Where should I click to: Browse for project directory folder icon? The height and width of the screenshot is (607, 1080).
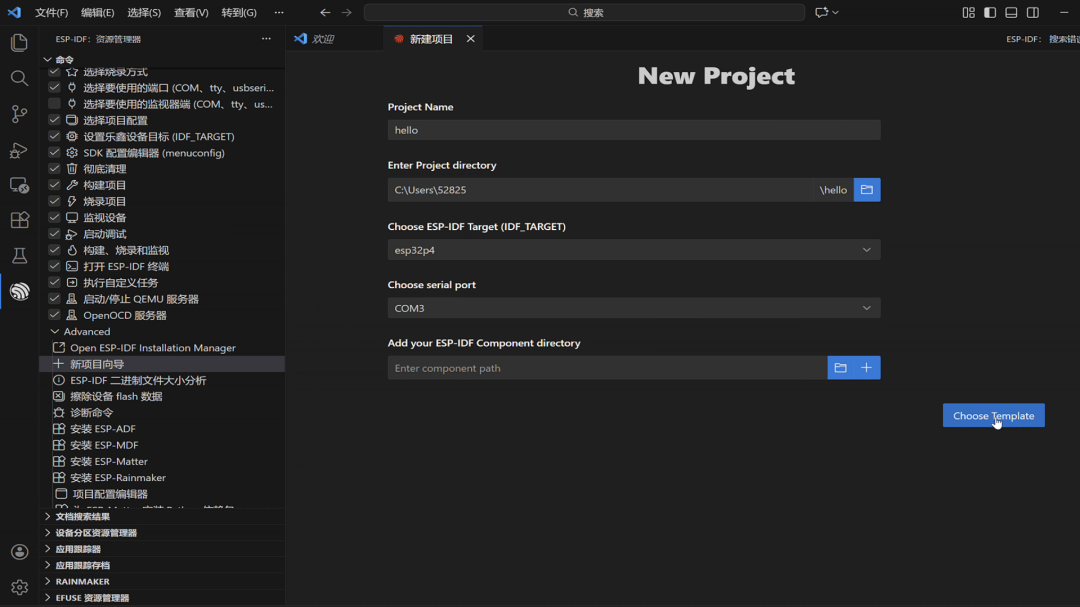point(866,189)
